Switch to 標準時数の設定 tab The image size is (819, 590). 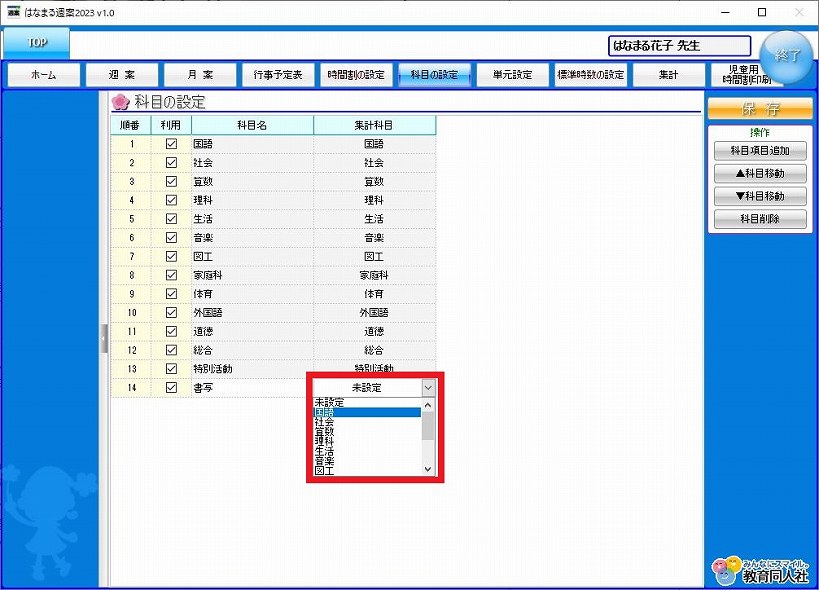click(591, 75)
